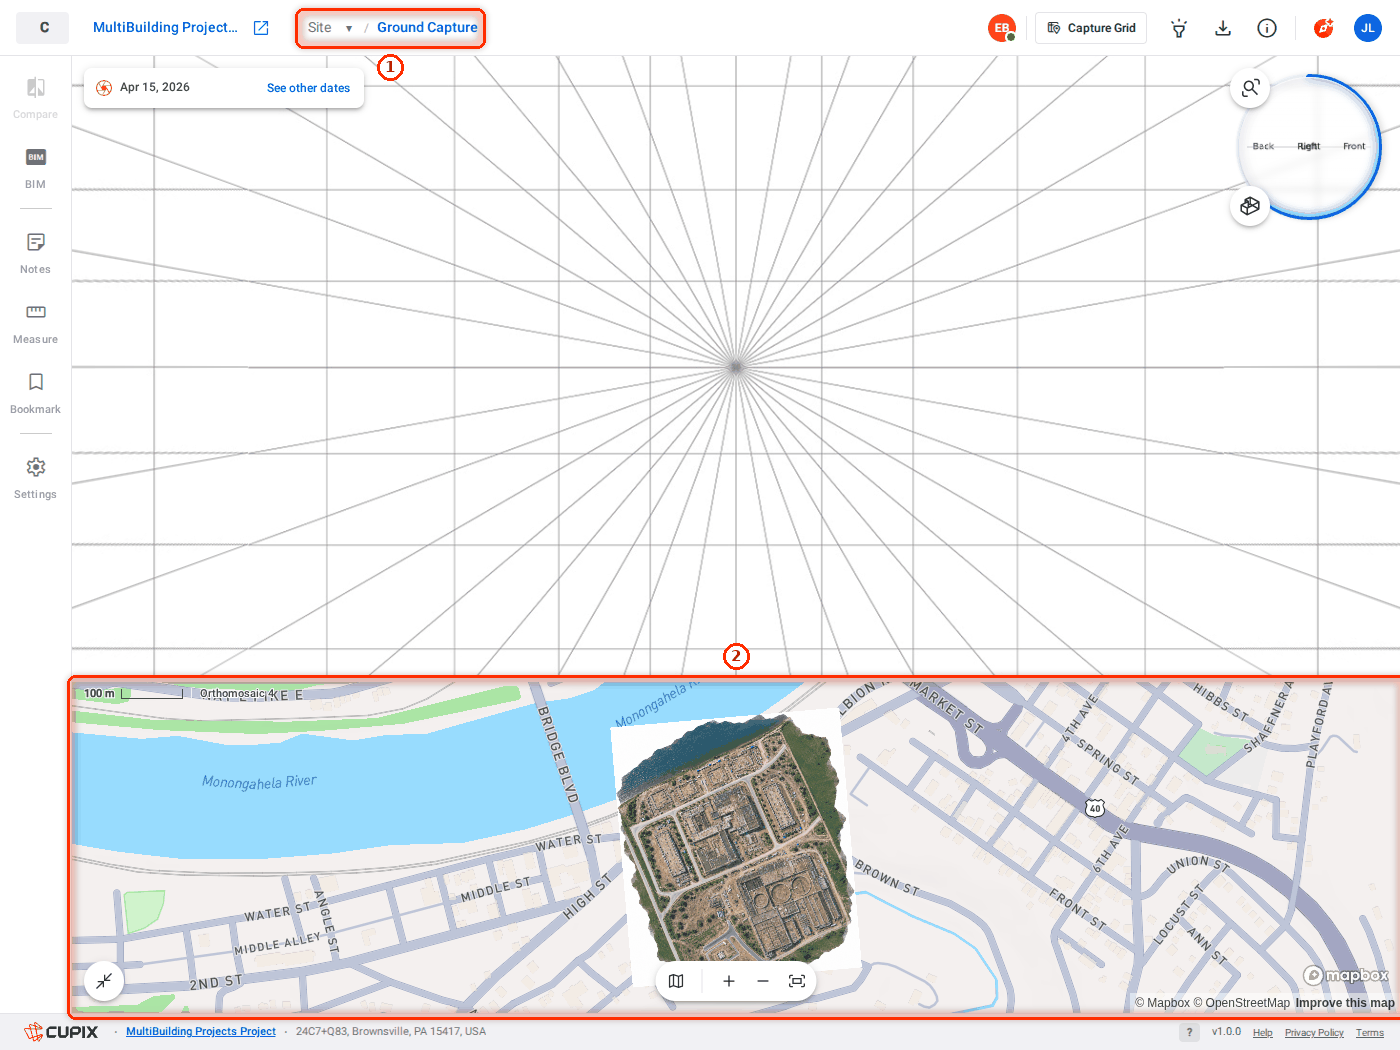Open Settings in the sidebar

pos(35,478)
